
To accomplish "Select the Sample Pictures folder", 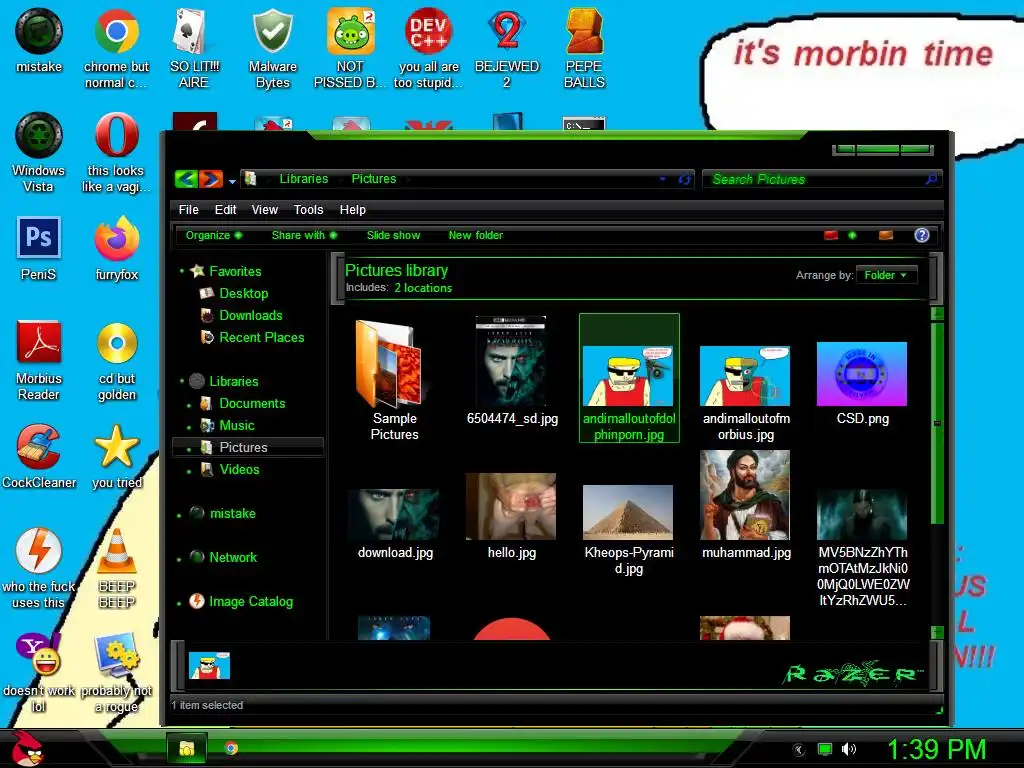I will coord(394,380).
